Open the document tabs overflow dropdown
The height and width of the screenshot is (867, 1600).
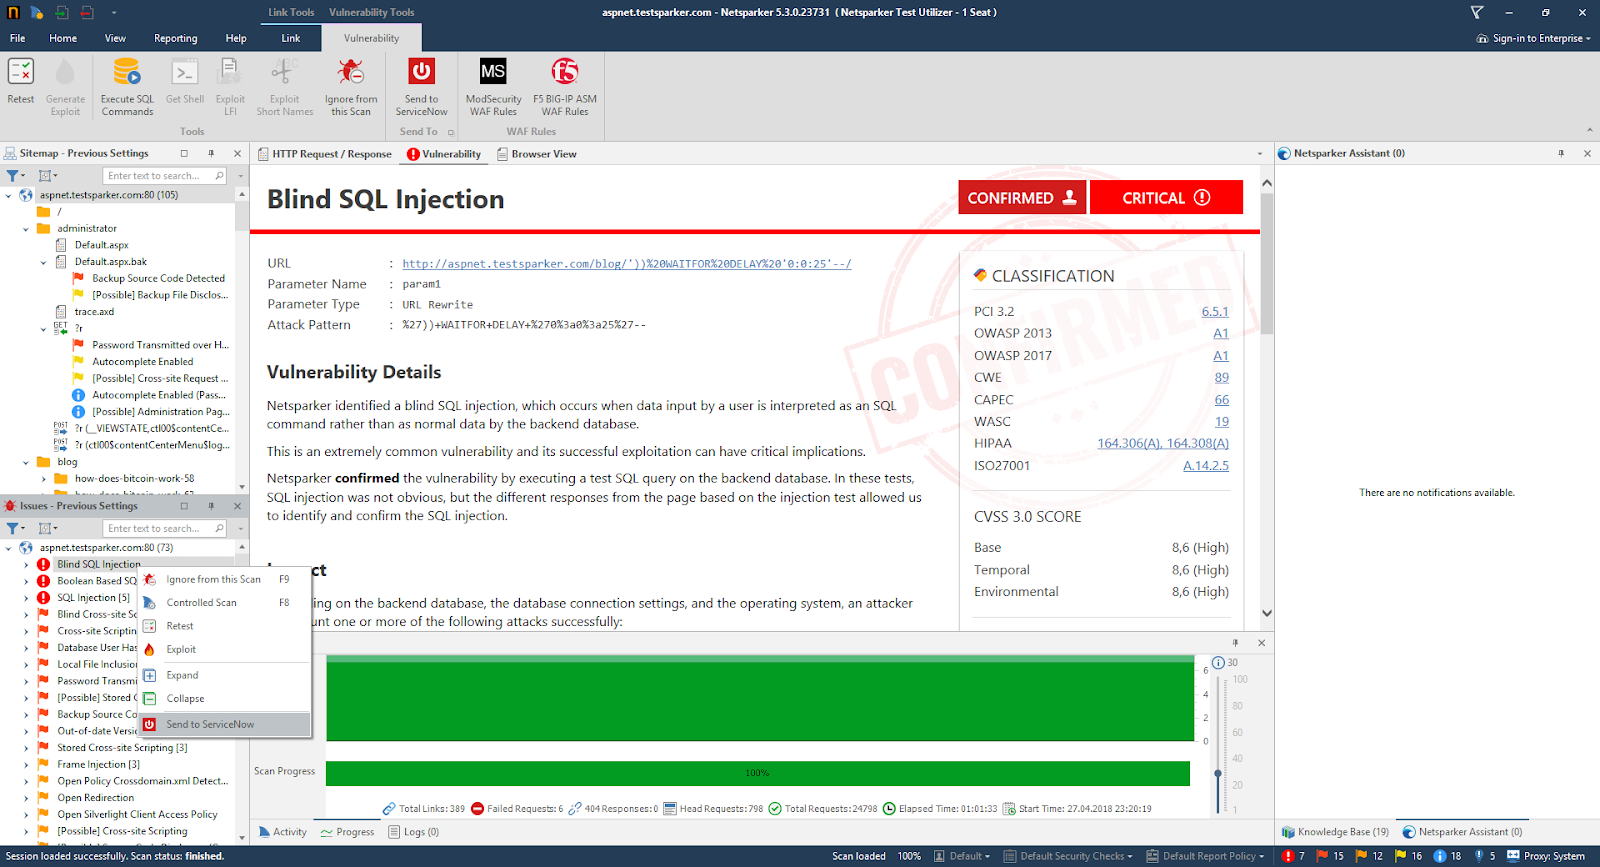coord(1259,154)
